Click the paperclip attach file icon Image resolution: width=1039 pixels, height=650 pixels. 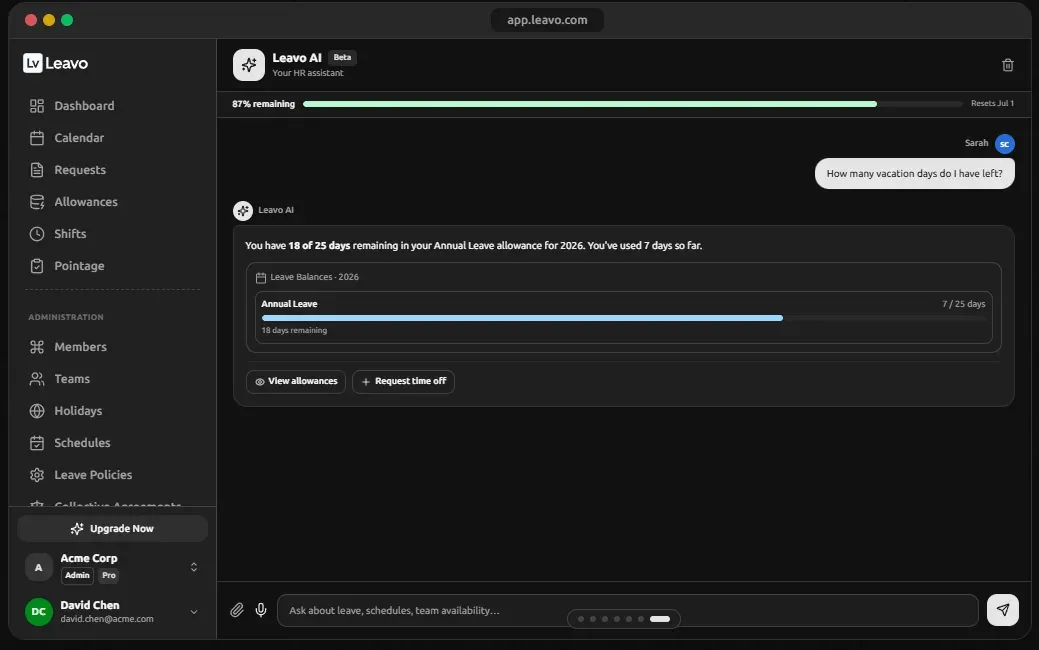click(237, 610)
